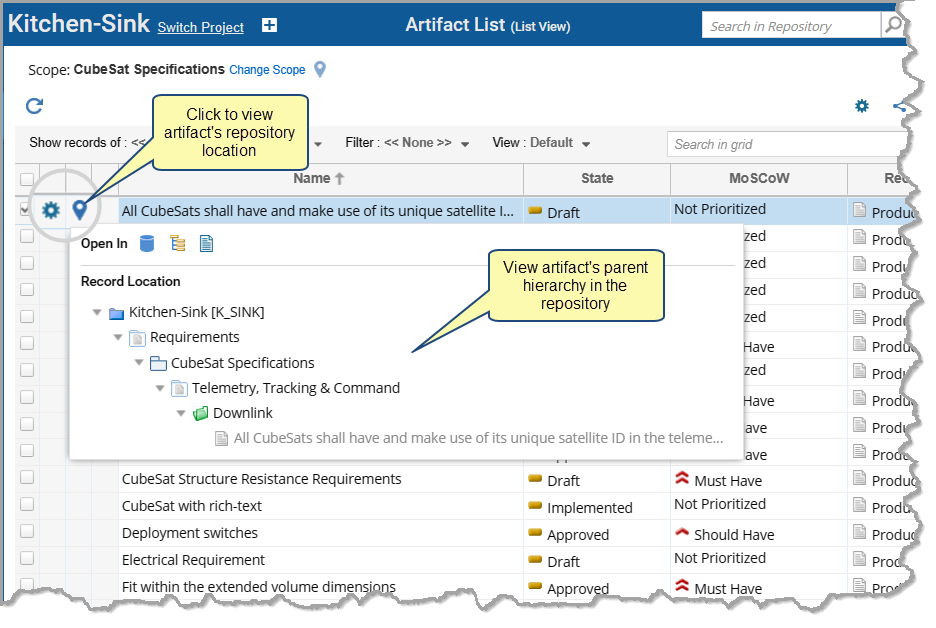This screenshot has width=936, height=628.
Task: Check the Electrical Requirement row
Action: tap(27, 558)
